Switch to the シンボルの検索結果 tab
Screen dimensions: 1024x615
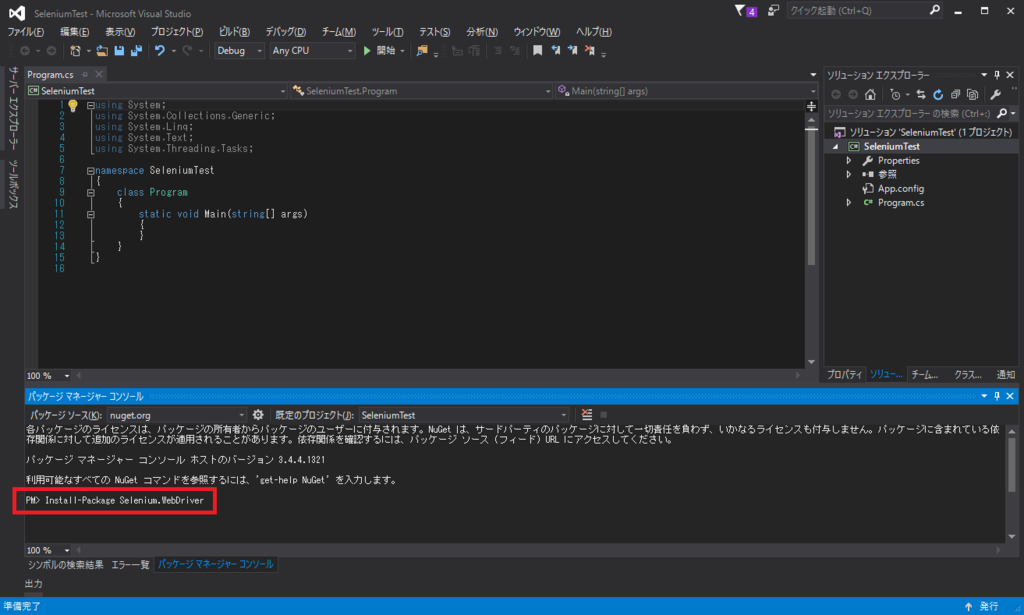(65, 565)
